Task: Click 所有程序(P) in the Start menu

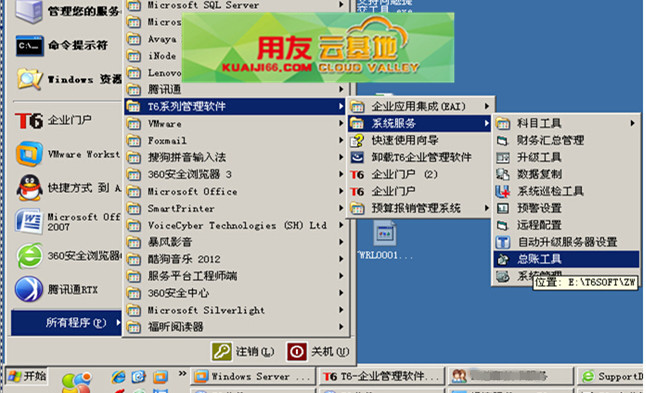Action: tap(66, 323)
